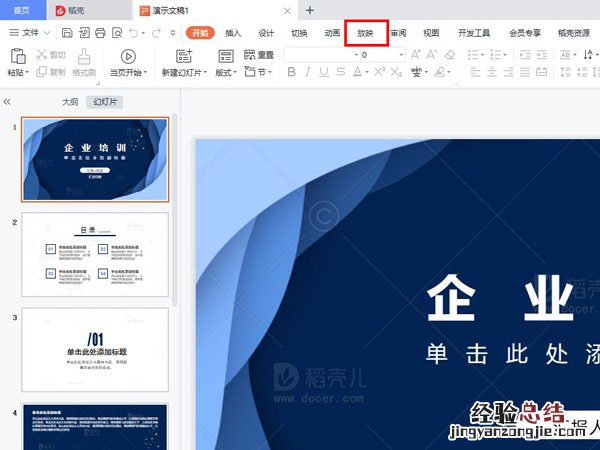Open the Print Preview icon
Viewport: 600px width, 450px height.
point(117,33)
